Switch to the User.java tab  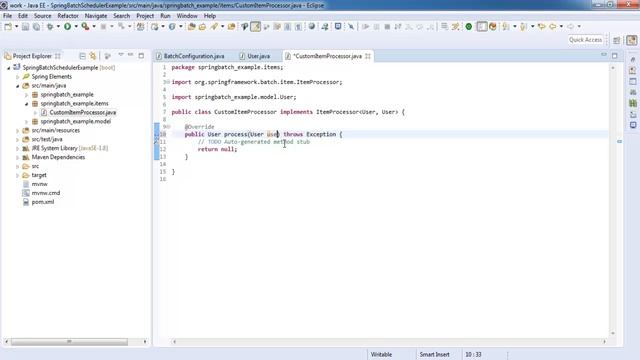click(258, 56)
